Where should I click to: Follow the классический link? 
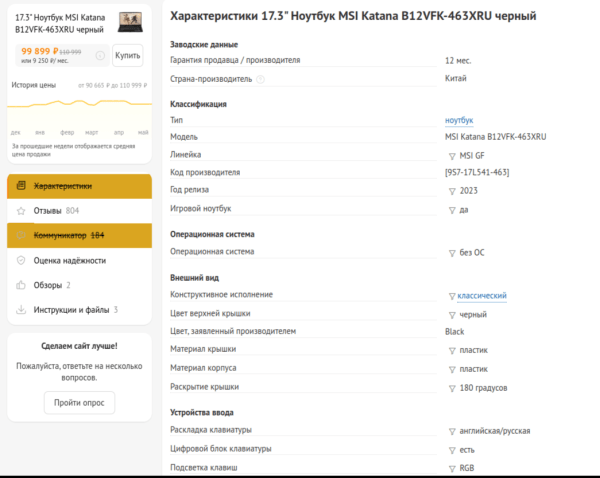click(x=482, y=295)
